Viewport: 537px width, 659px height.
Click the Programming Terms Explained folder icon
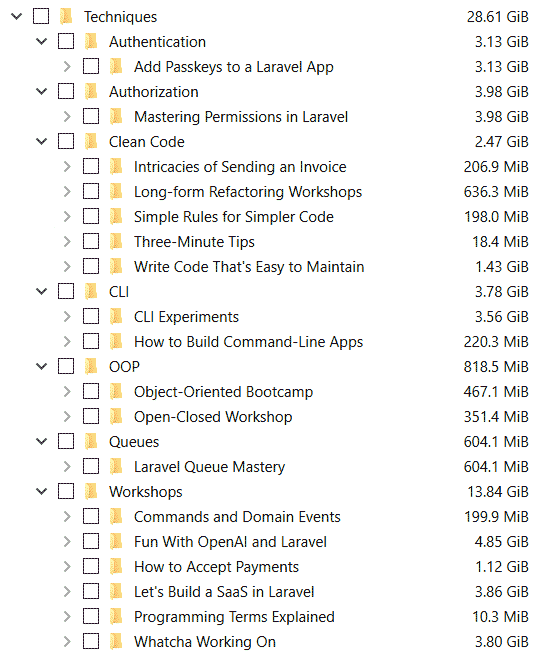116,617
